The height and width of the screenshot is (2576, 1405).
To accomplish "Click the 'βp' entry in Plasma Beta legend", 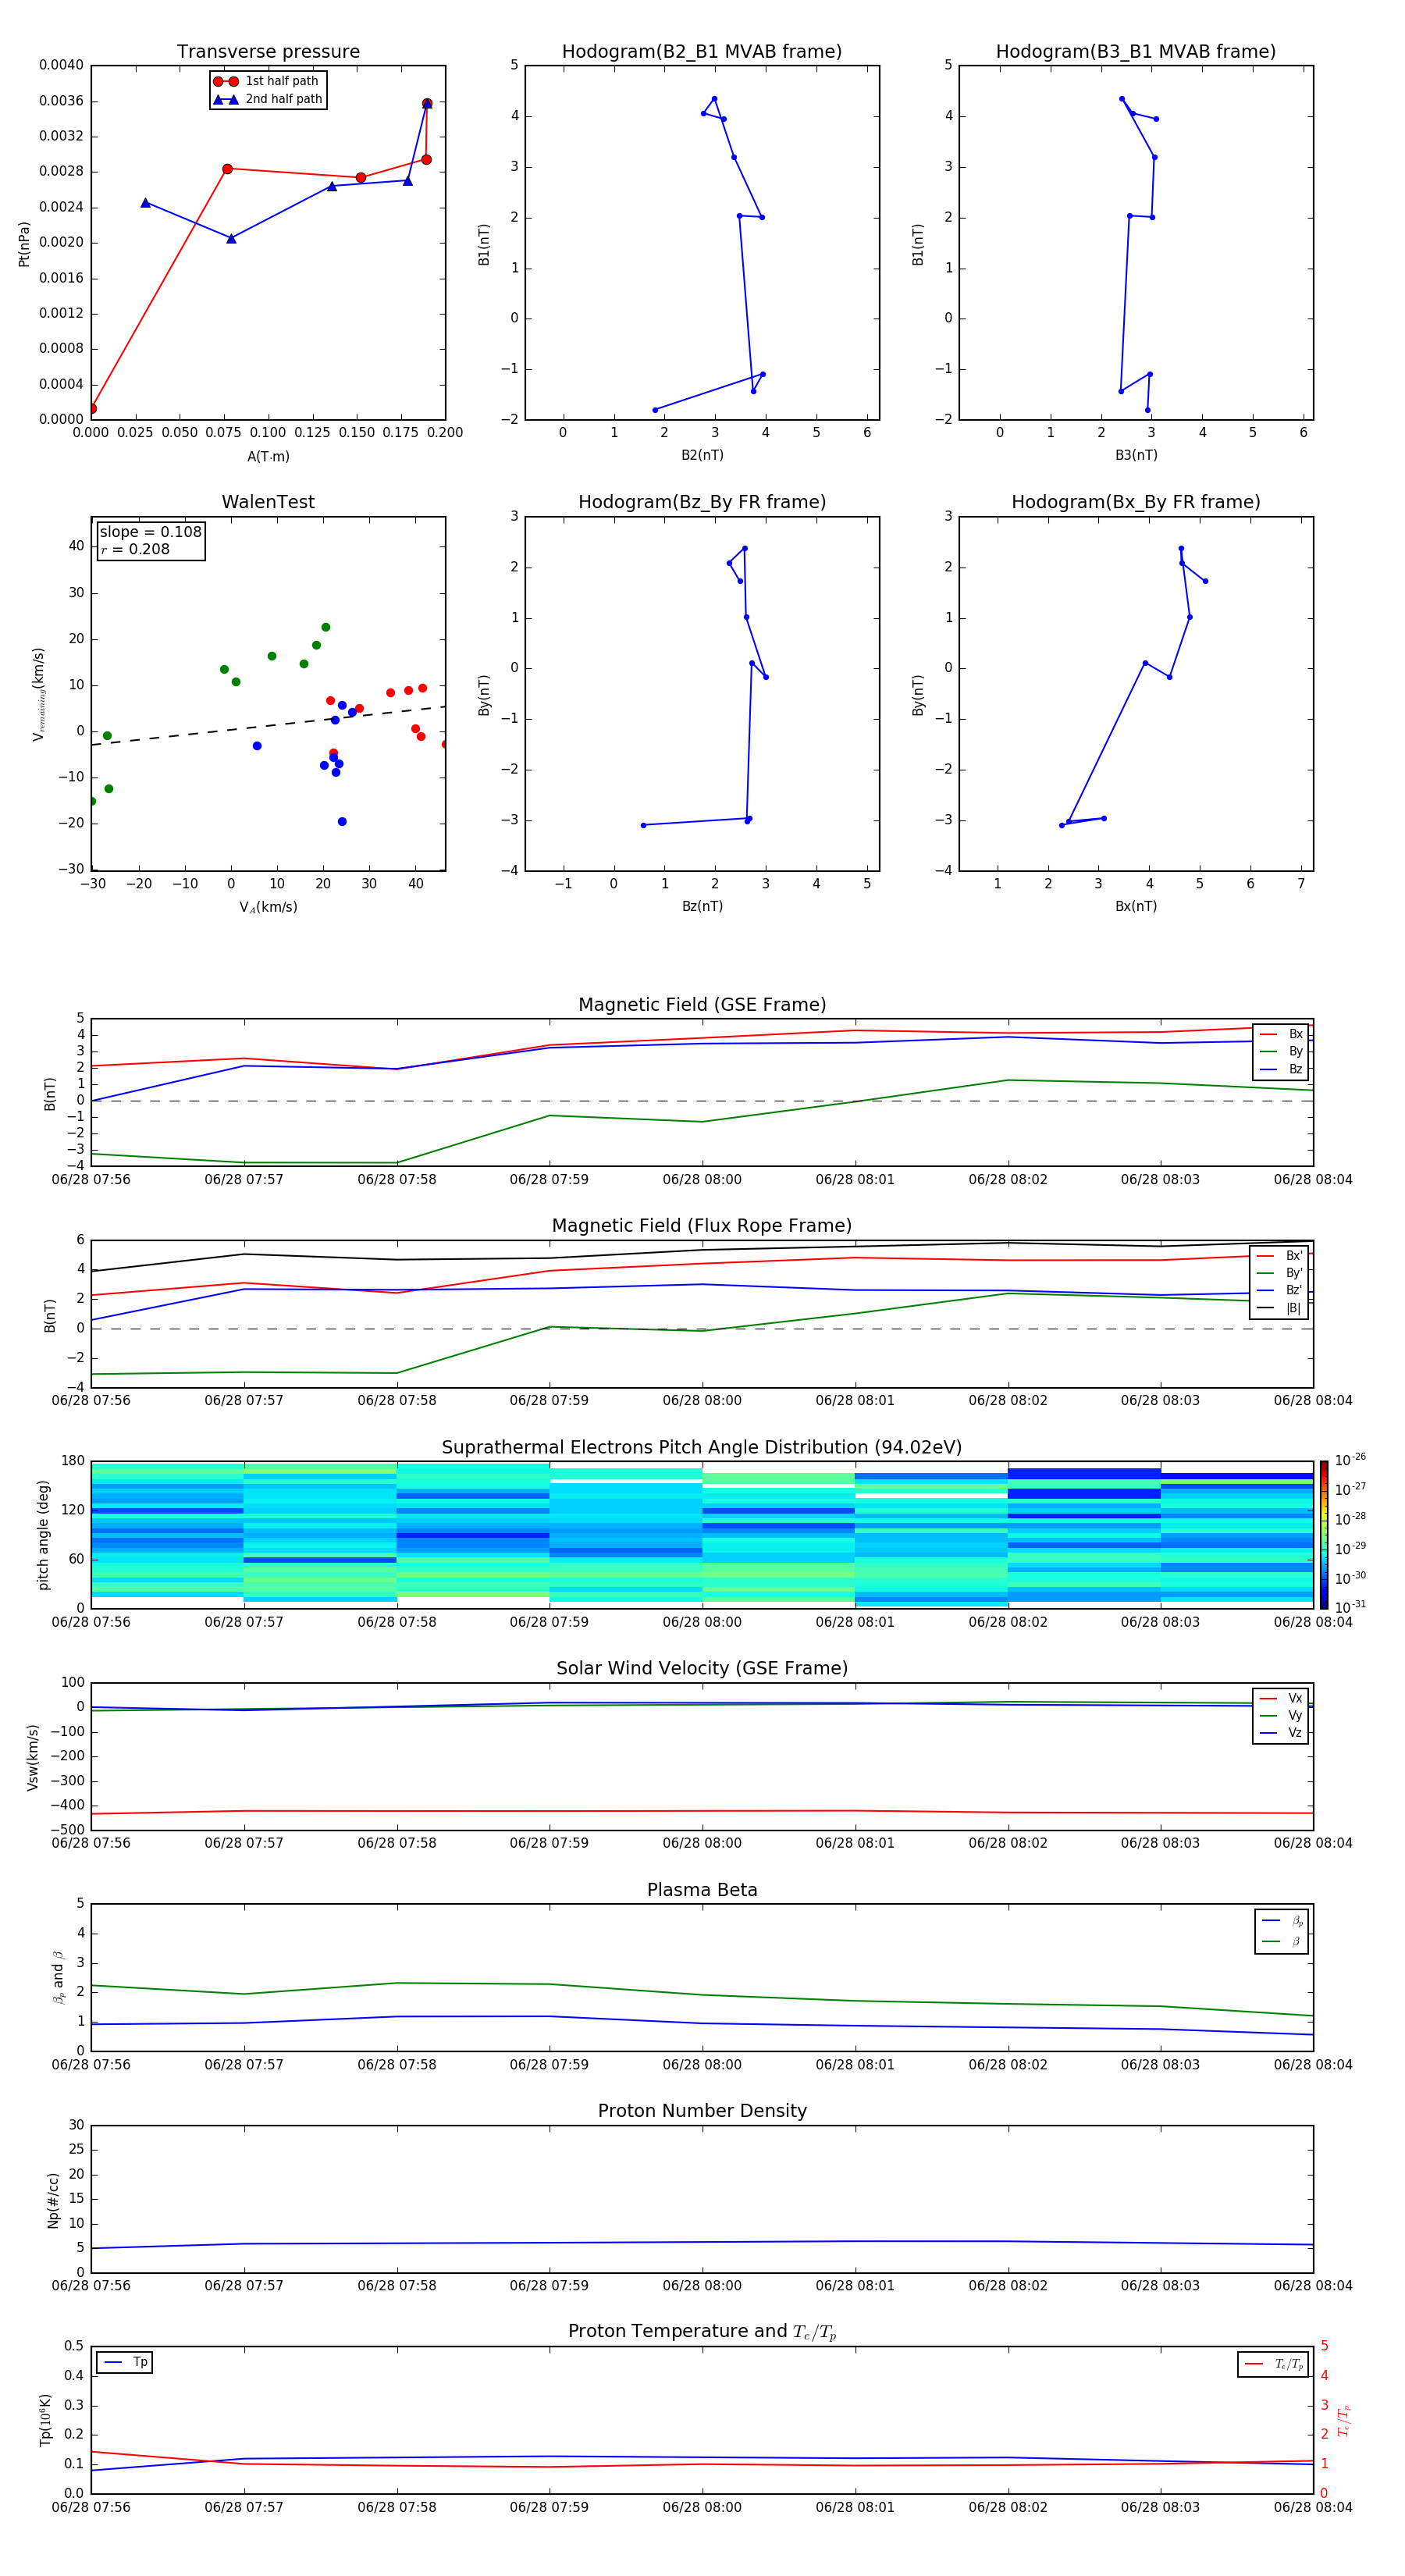I will 1283,1921.
